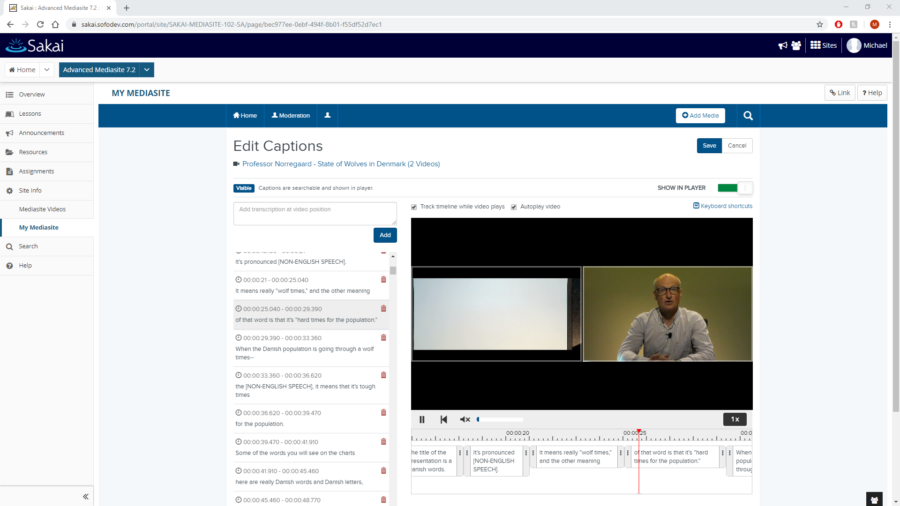Open Resources in sidebar
The width and height of the screenshot is (900, 506).
click(x=47, y=152)
